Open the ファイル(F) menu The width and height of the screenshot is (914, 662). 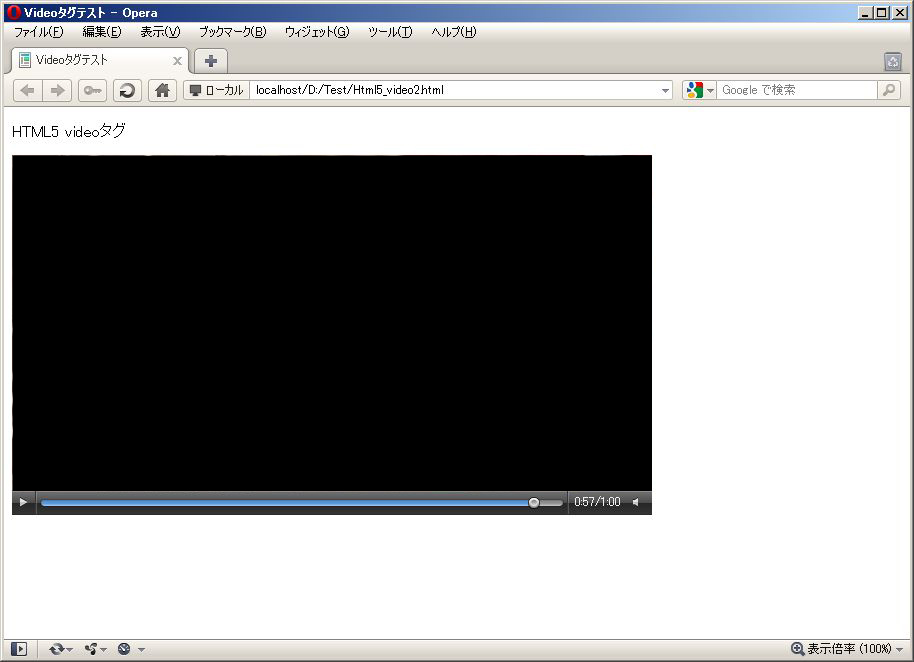(38, 32)
